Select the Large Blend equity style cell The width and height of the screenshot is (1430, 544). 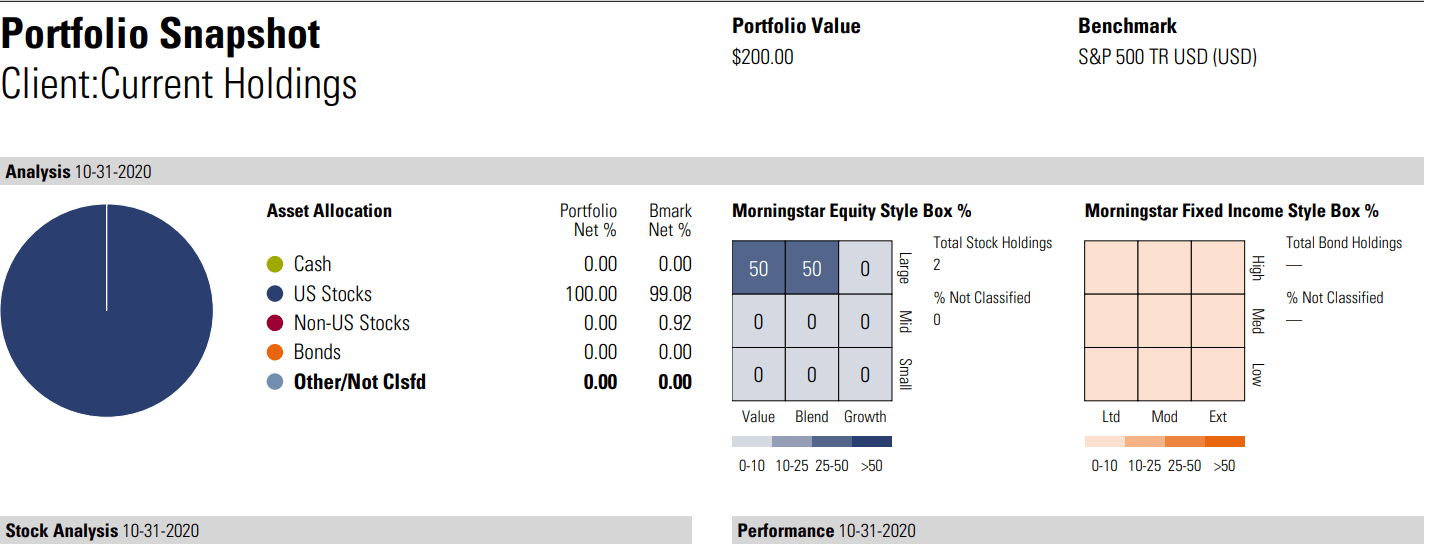(x=811, y=268)
